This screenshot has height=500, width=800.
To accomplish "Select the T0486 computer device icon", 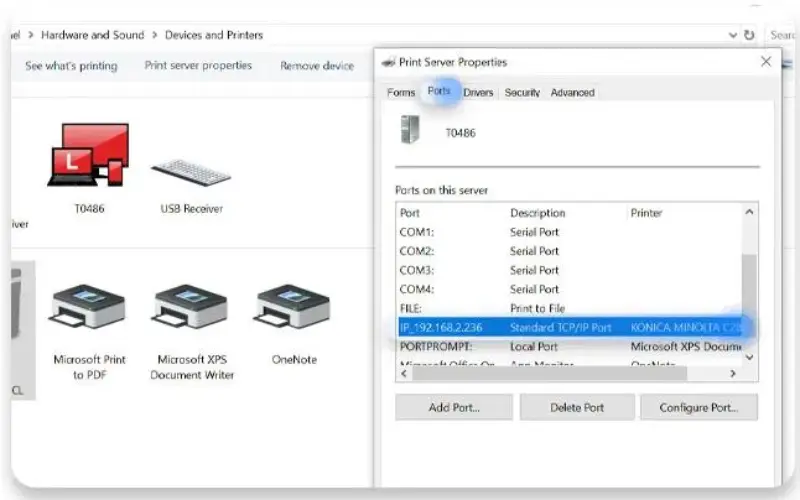I will (89, 155).
